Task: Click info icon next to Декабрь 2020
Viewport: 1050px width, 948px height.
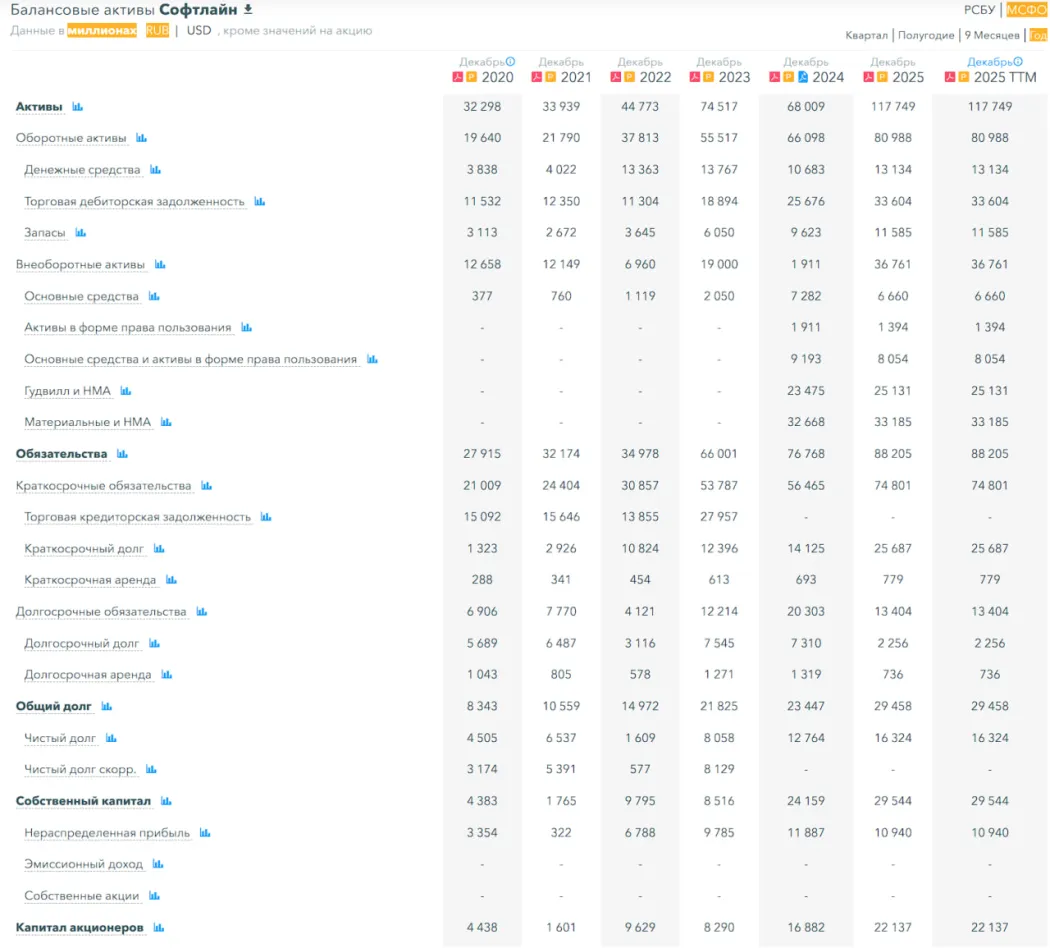Action: pyautogui.click(x=511, y=62)
